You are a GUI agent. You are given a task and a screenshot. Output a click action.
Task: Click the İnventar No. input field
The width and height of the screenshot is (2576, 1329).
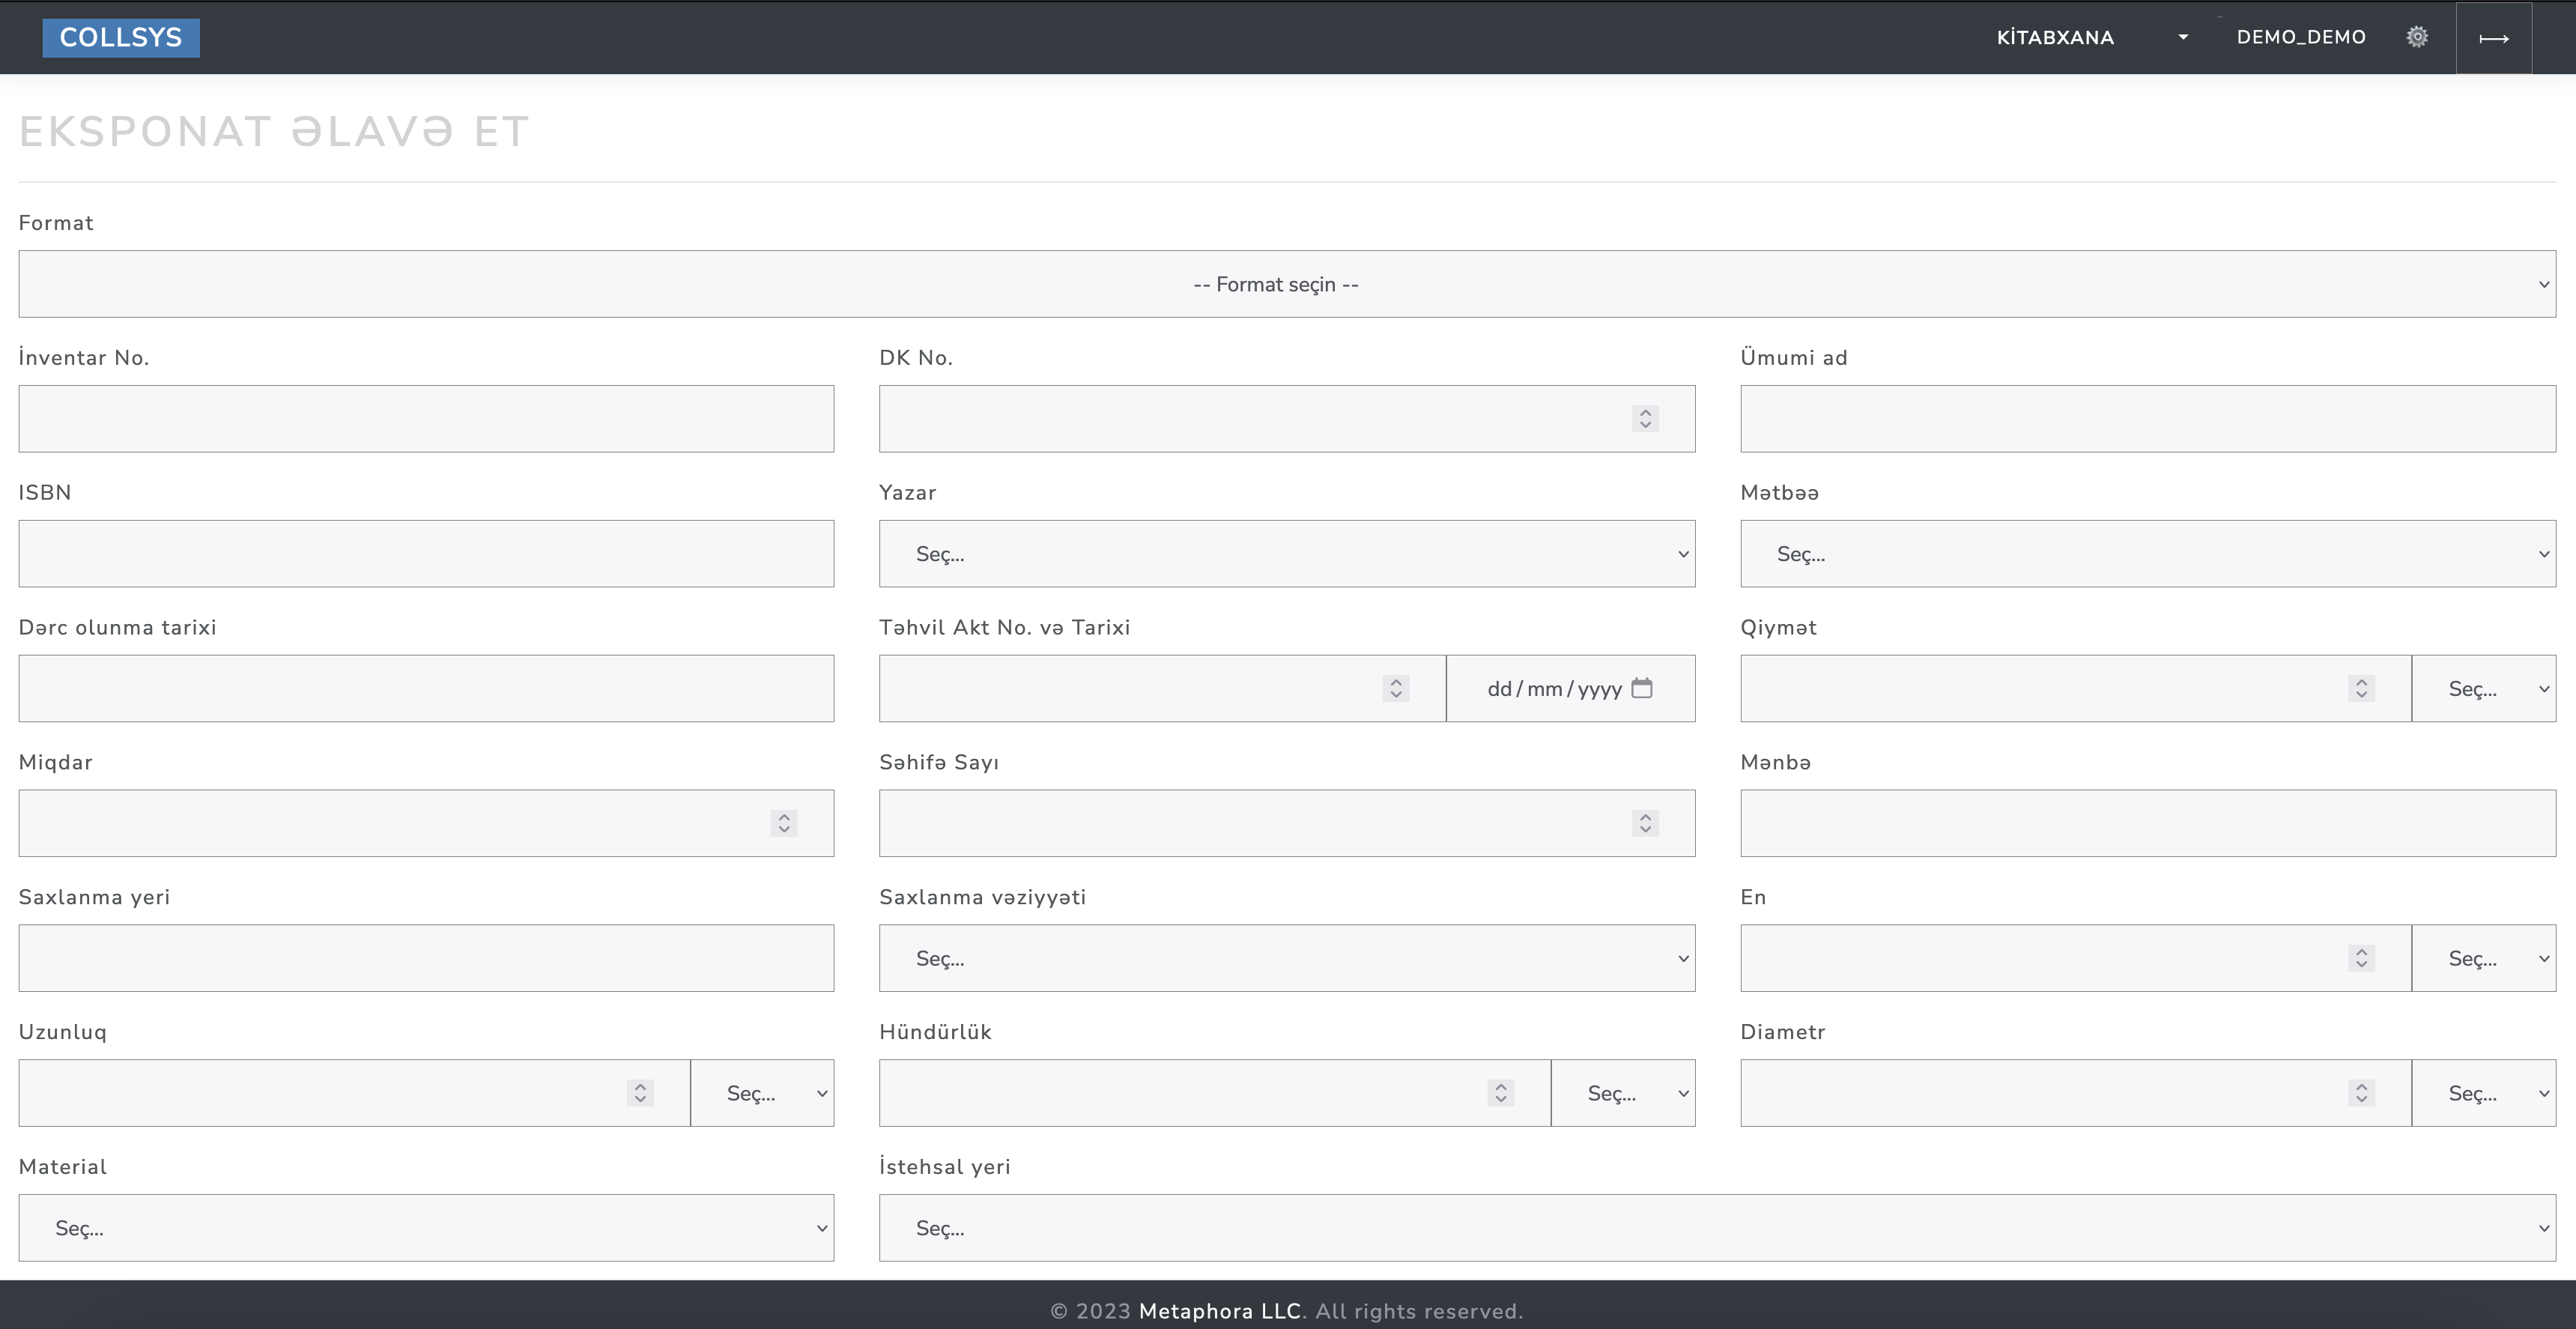click(426, 419)
